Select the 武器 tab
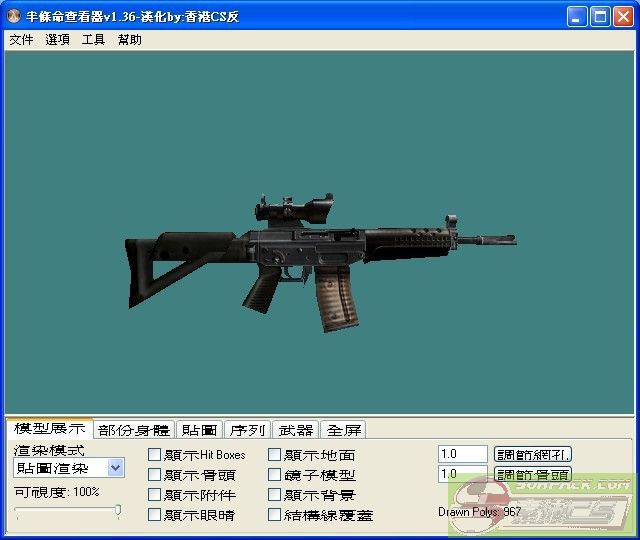 [x=296, y=430]
